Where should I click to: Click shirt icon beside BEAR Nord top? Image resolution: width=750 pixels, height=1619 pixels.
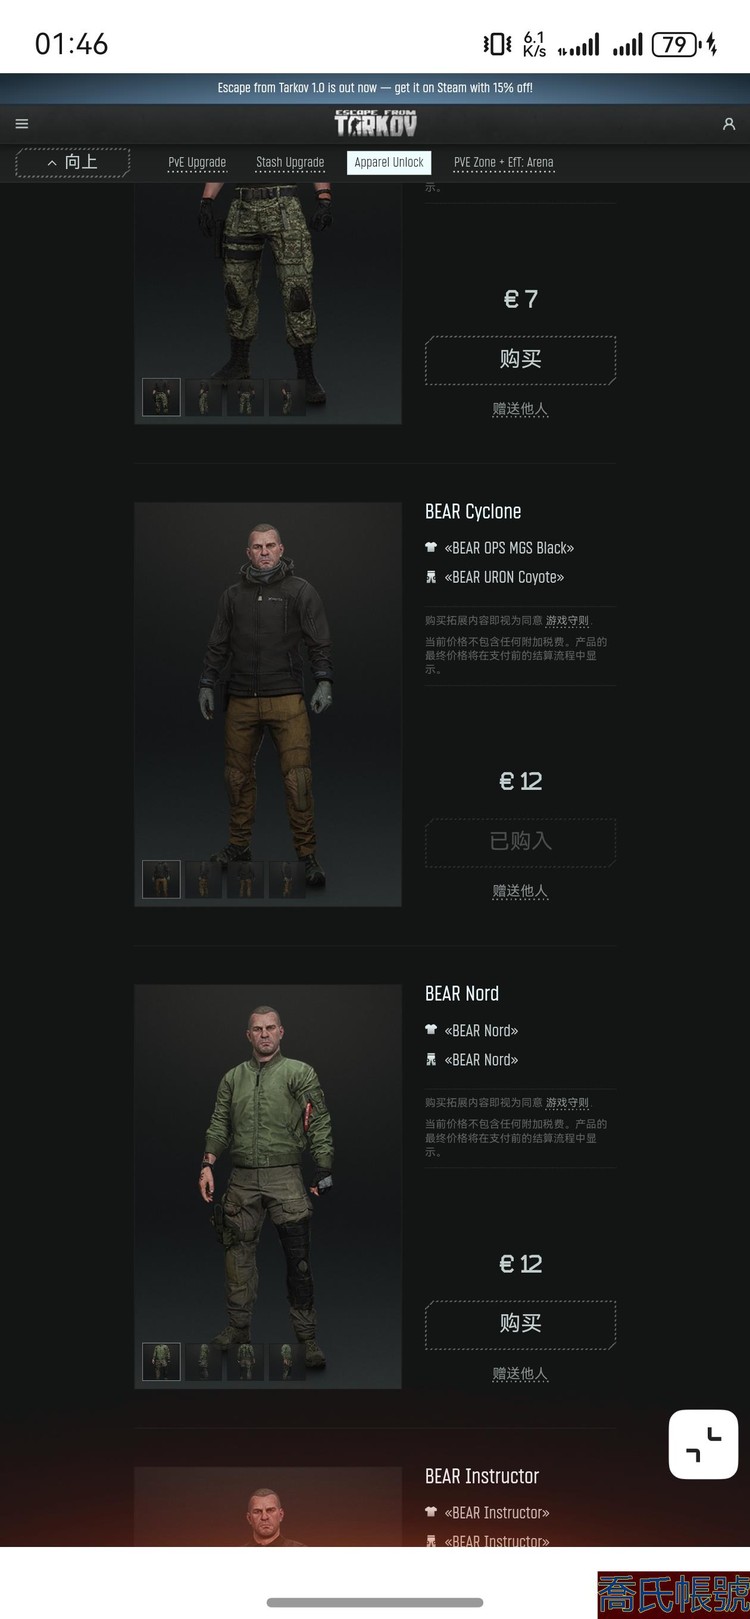click(x=431, y=1030)
